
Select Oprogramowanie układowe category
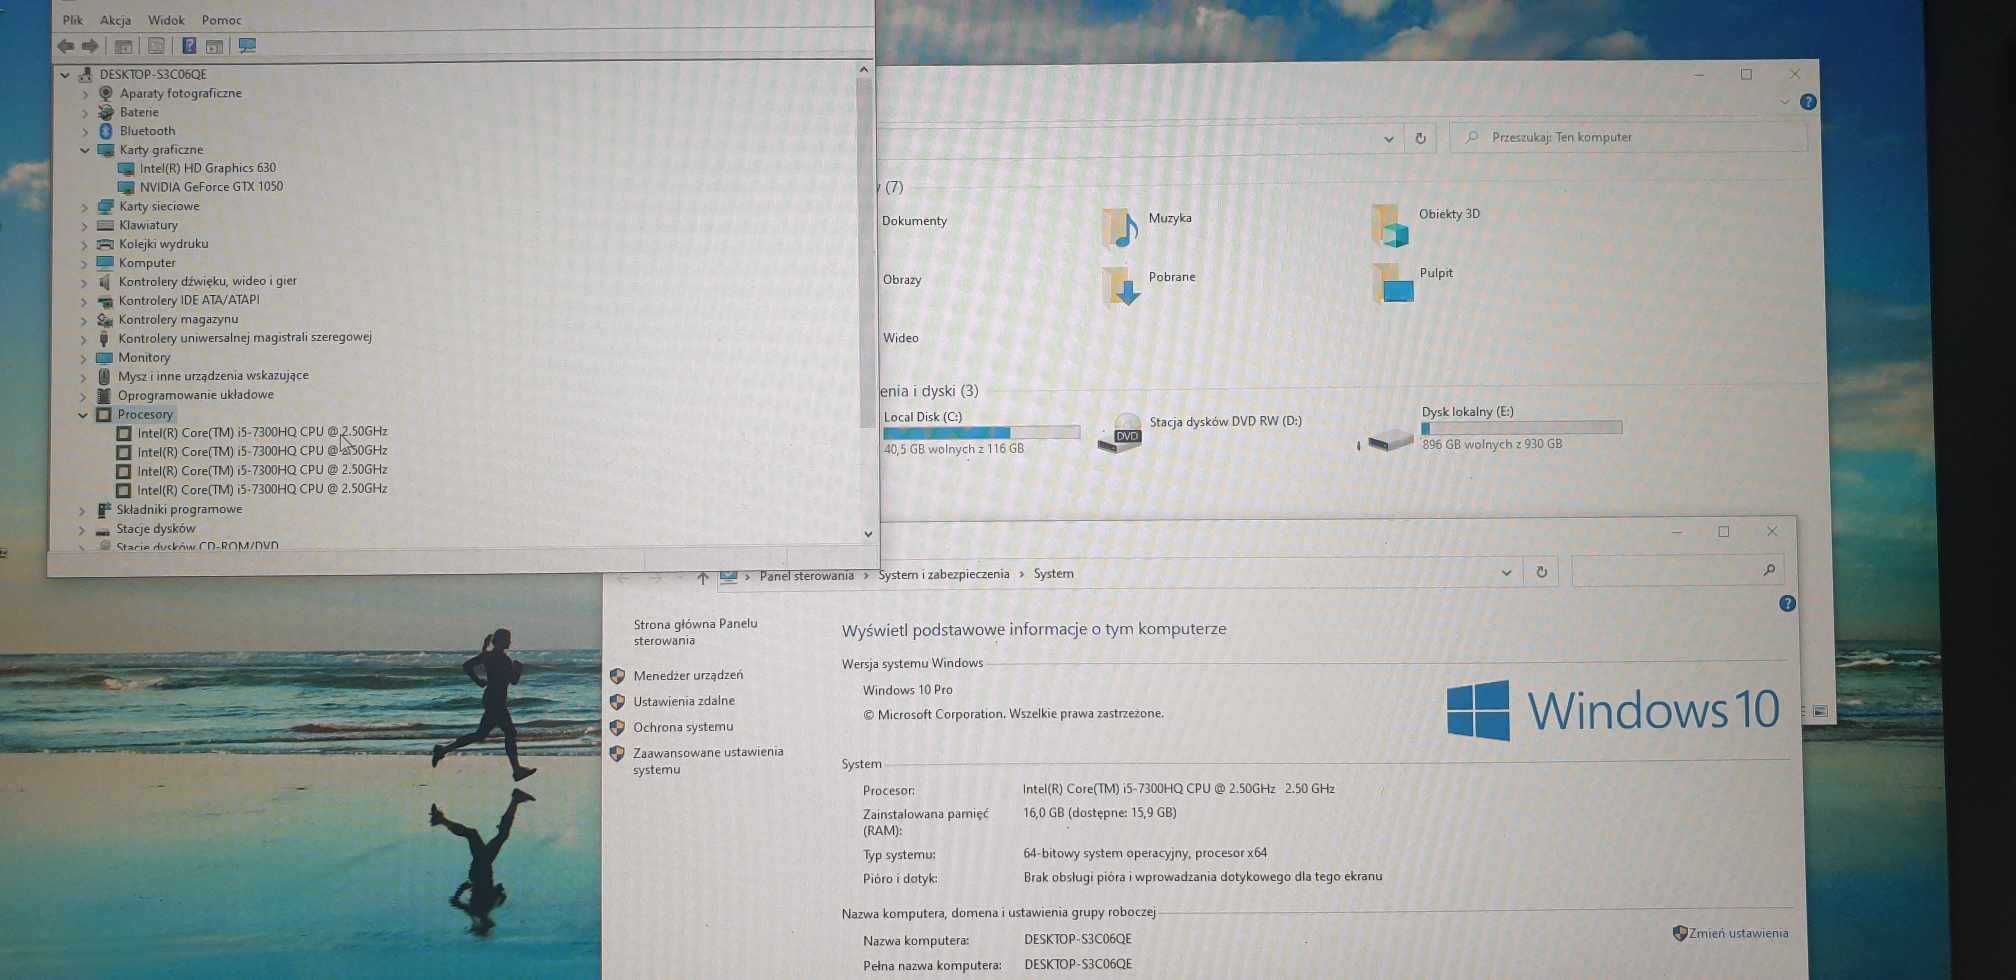pos(195,395)
